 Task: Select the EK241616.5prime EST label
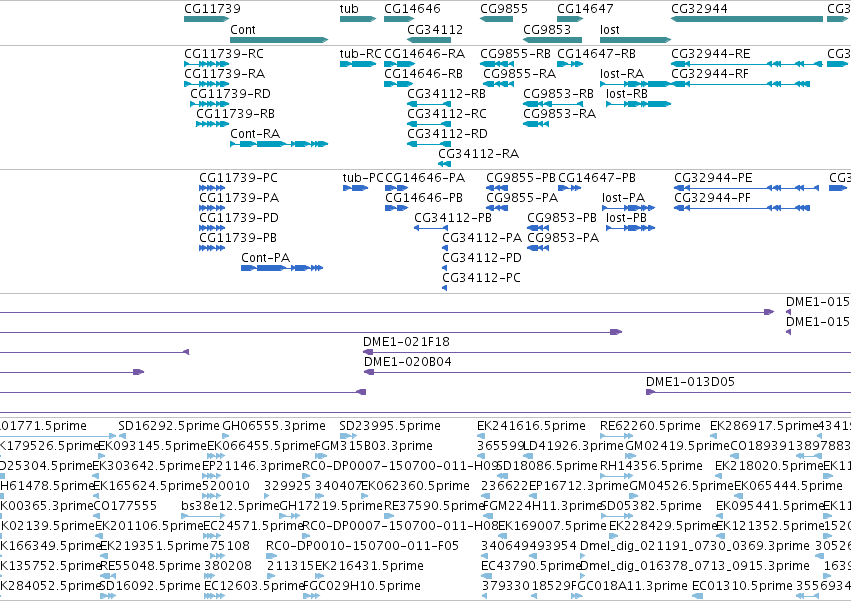pos(531,426)
